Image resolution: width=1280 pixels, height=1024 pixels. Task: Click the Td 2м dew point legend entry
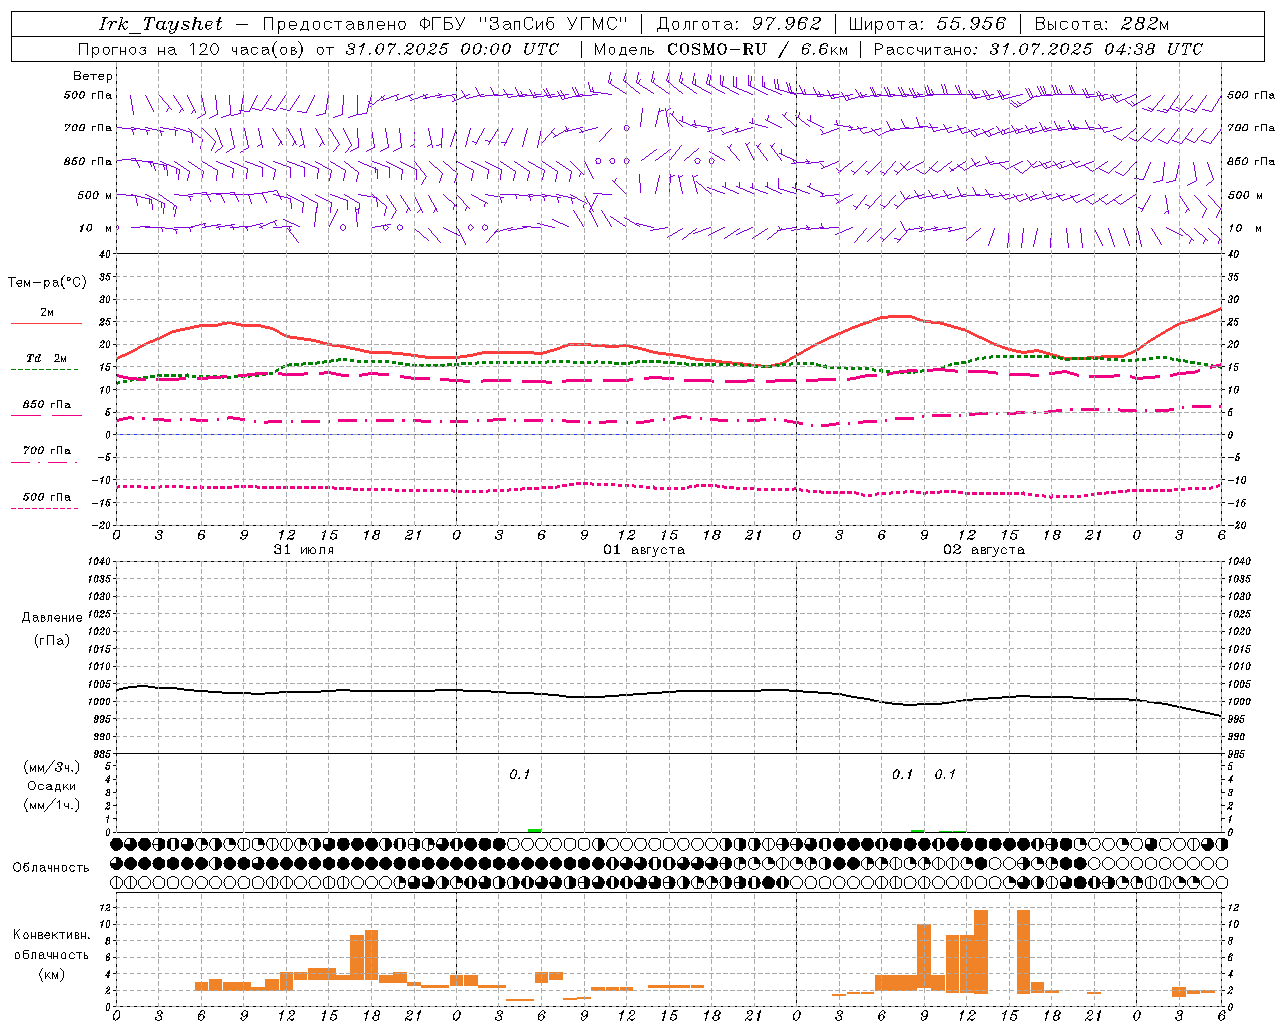[47, 358]
